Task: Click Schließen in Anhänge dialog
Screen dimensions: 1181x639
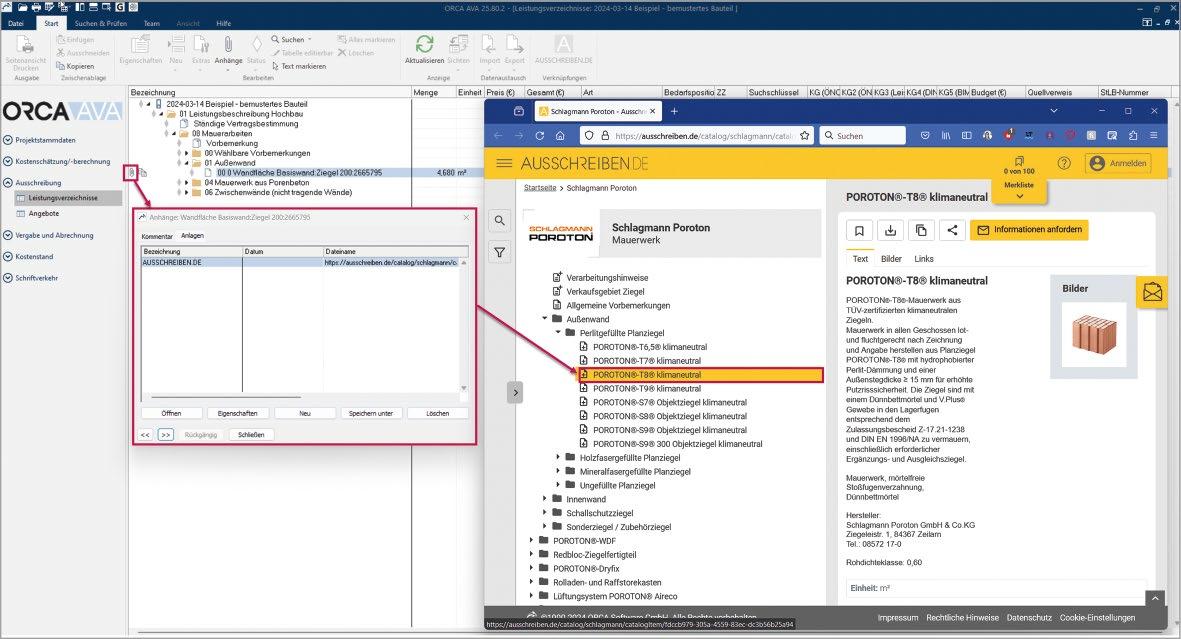Action: pyautogui.click(x=251, y=435)
